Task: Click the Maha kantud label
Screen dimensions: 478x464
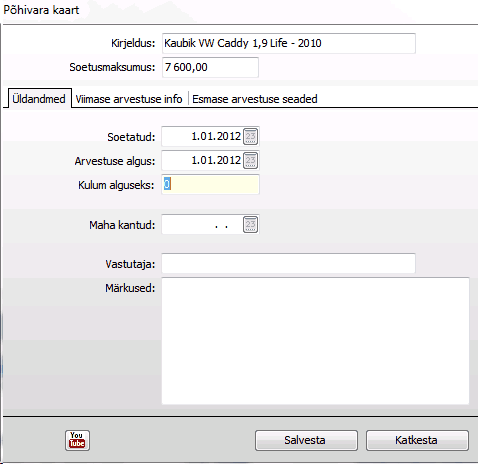Action: point(122,225)
